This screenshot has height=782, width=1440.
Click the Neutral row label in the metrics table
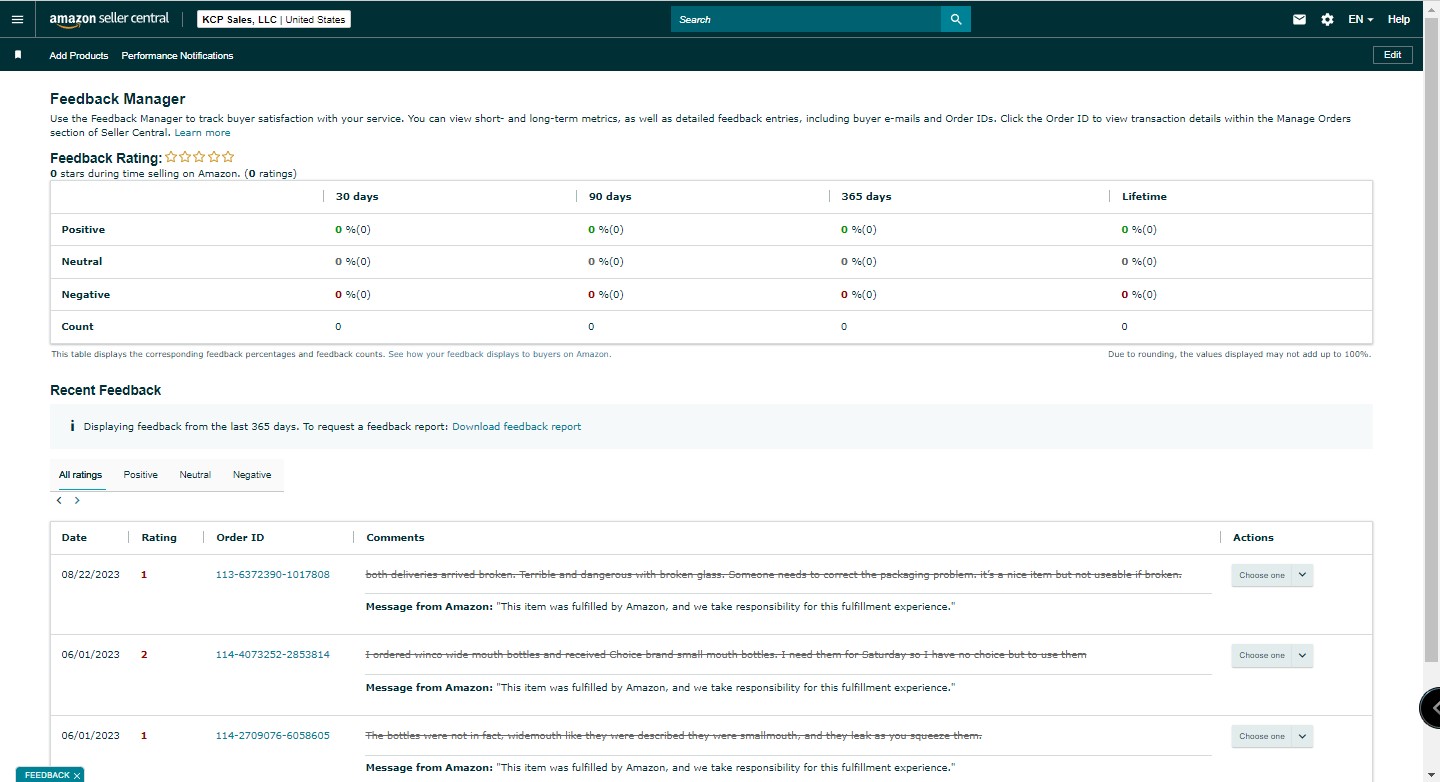pyautogui.click(x=82, y=262)
